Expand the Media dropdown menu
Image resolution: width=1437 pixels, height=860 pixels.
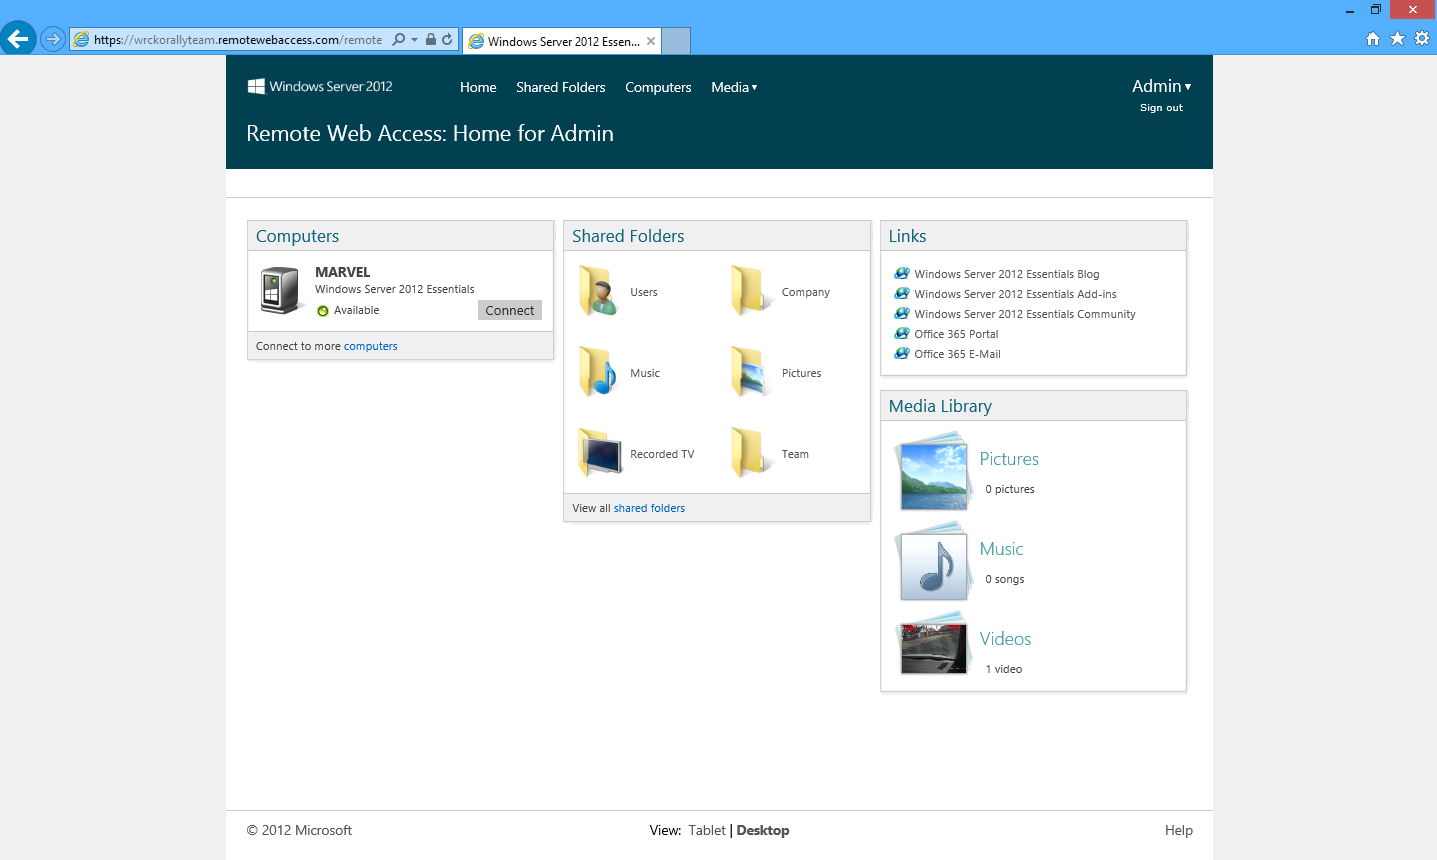pos(734,87)
